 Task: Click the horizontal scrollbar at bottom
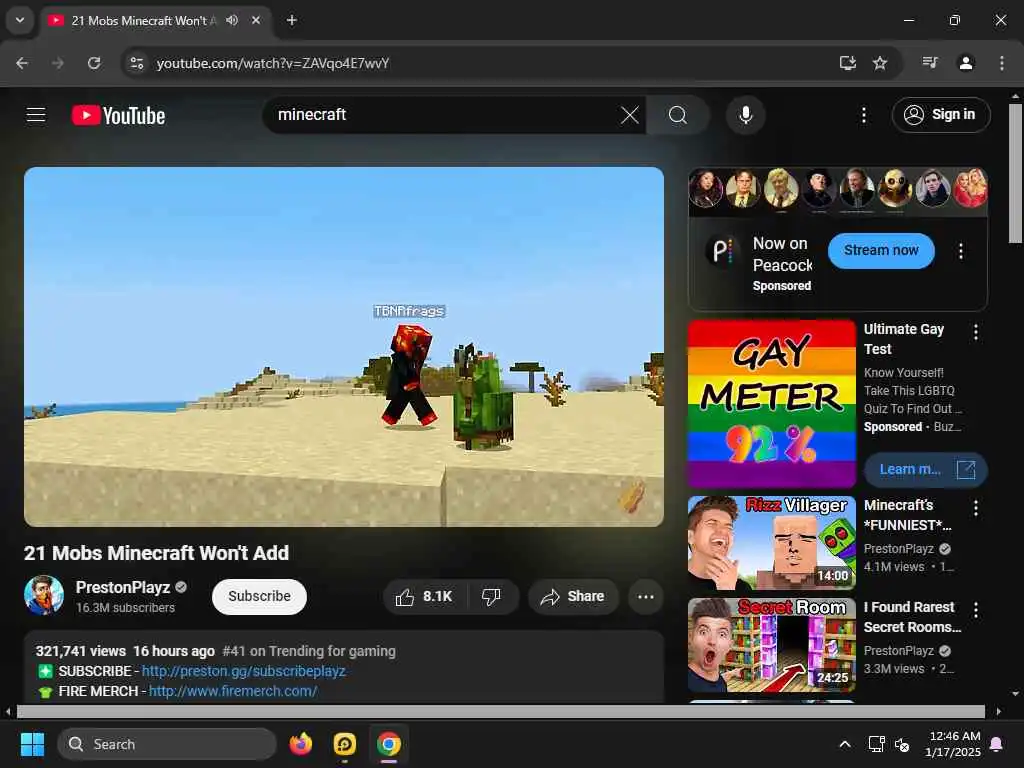pyautogui.click(x=500, y=711)
